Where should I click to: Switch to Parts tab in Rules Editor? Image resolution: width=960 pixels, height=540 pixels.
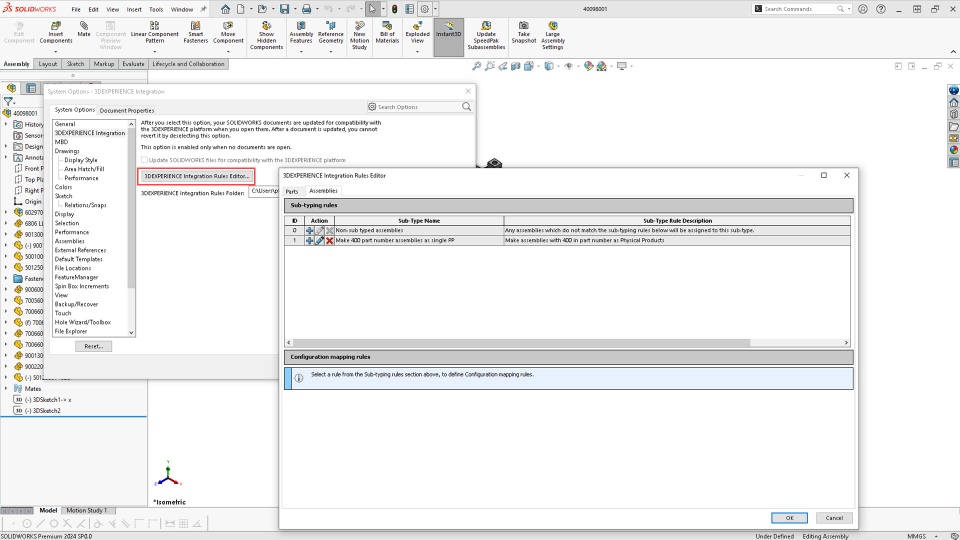point(291,191)
